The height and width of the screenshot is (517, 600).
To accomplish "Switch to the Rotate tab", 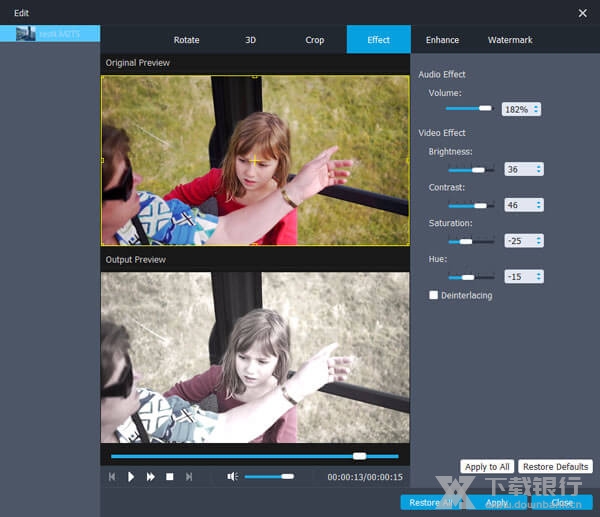I will click(x=187, y=40).
